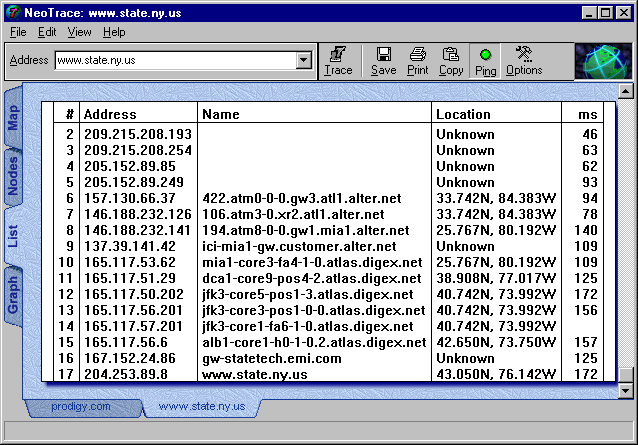This screenshot has height=445, width=638.
Task: Click the name mia1-core3-fa4-1-0.atlas.digex.net
Action: [312, 262]
